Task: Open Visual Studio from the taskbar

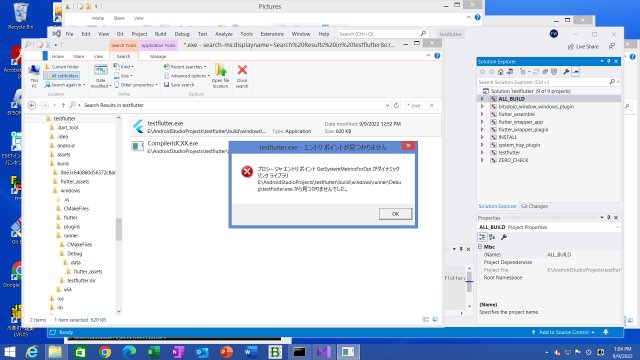Action: point(324,351)
